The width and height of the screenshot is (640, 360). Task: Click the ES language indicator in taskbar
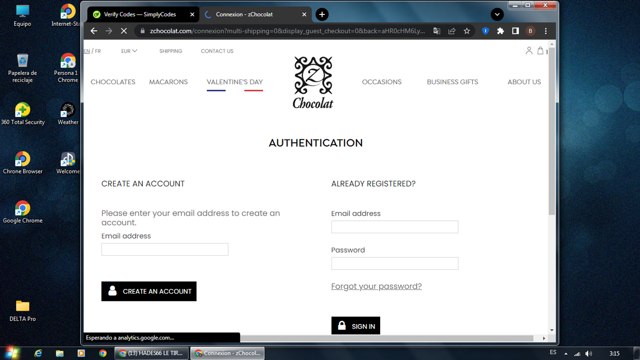pyautogui.click(x=553, y=352)
